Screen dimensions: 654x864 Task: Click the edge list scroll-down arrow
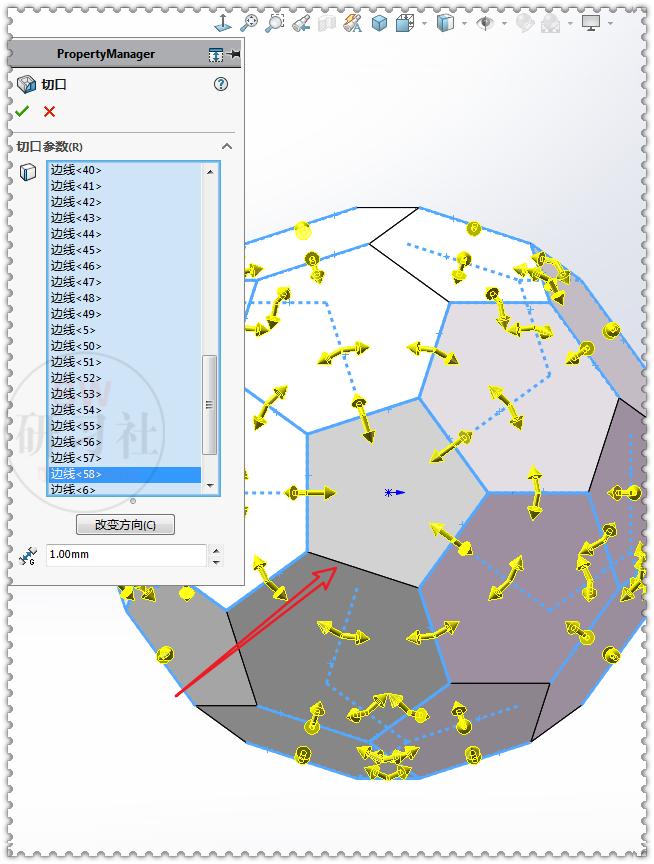coord(210,485)
